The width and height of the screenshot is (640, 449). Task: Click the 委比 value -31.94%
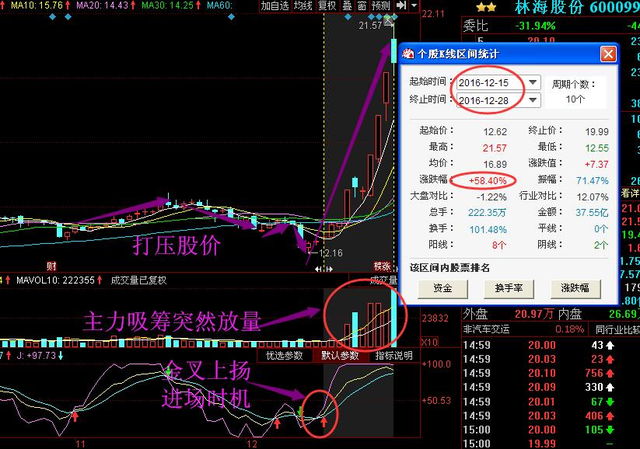[535, 26]
